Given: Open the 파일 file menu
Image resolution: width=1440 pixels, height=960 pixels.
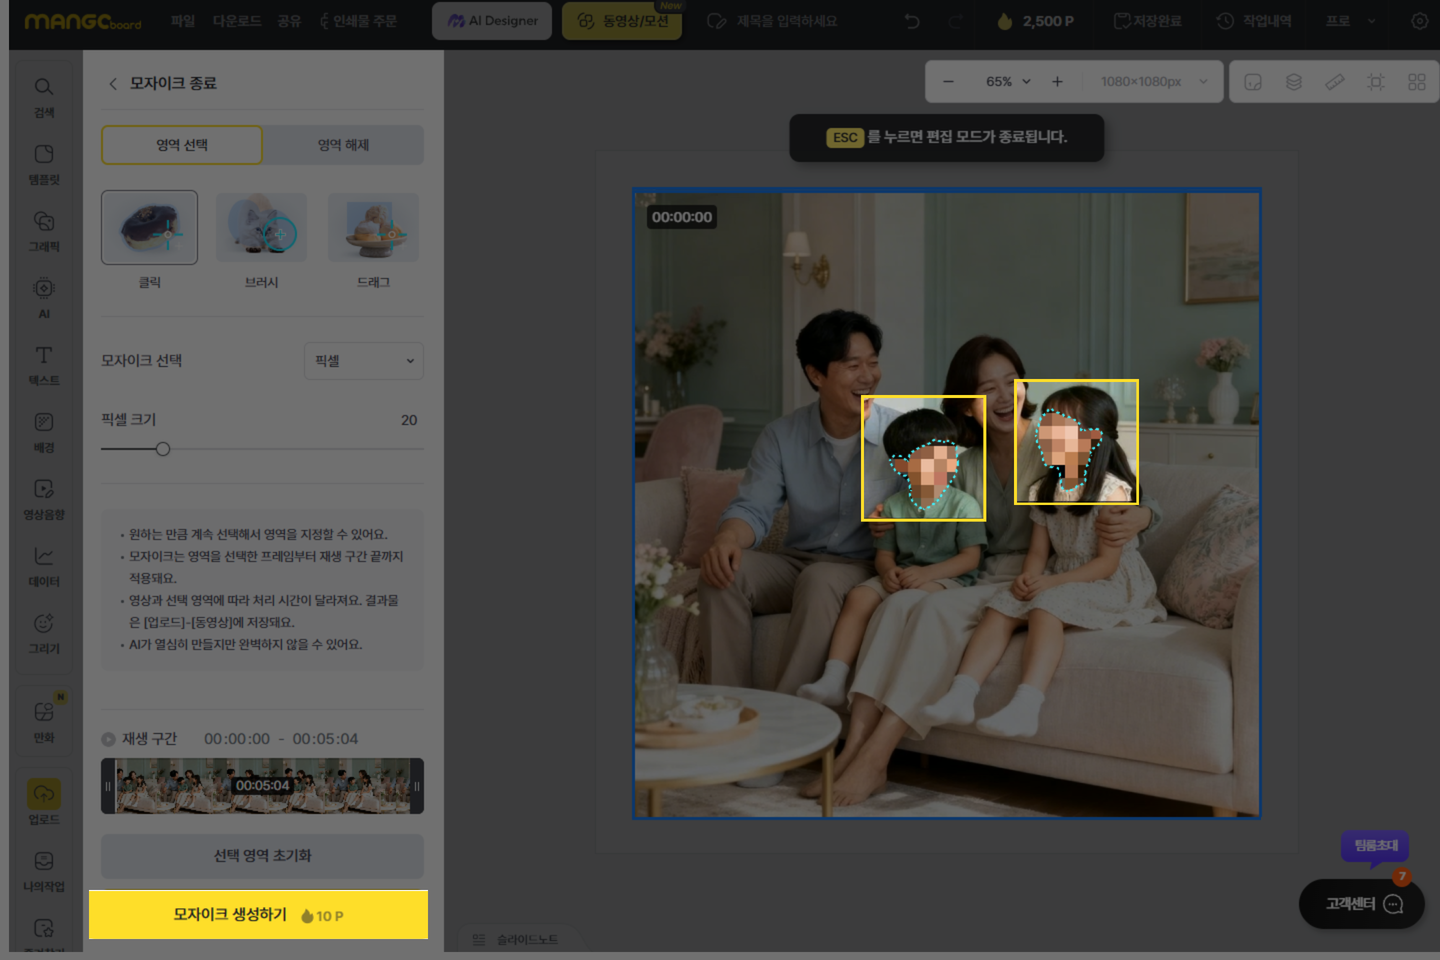Looking at the screenshot, I should tap(183, 21).
